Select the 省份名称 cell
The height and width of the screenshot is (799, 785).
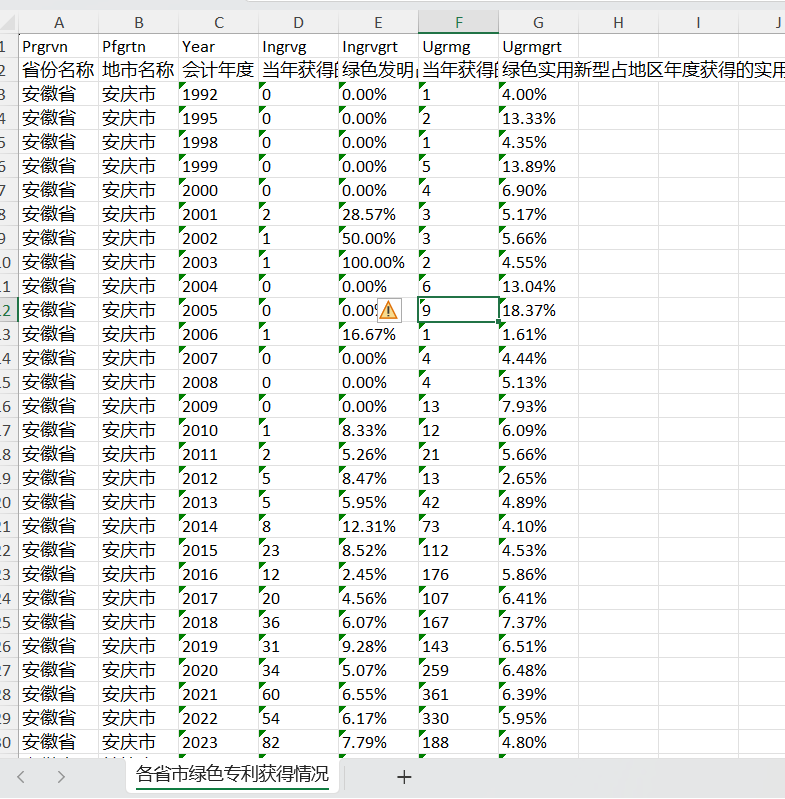point(59,70)
